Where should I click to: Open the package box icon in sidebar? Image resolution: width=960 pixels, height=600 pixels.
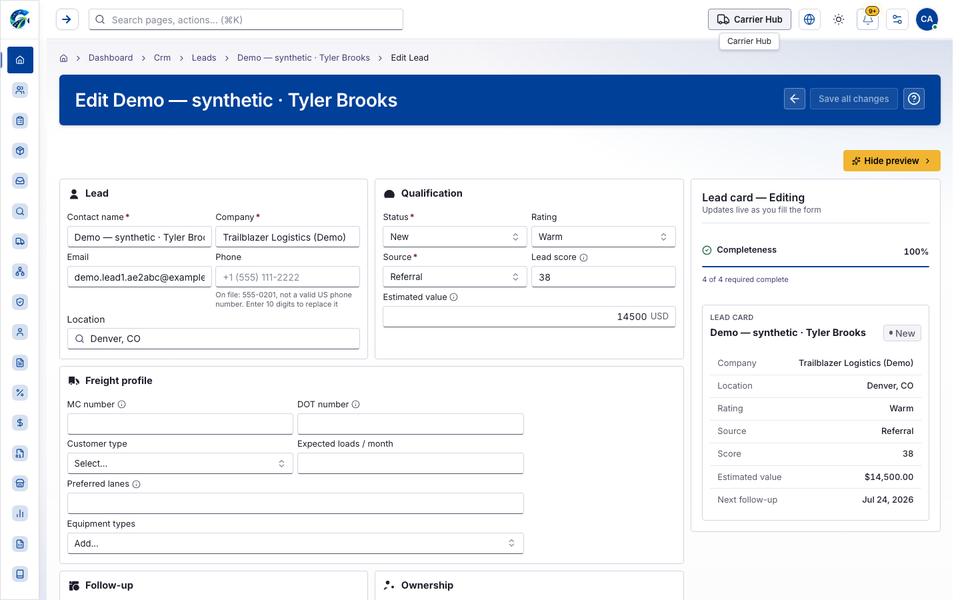[20, 151]
